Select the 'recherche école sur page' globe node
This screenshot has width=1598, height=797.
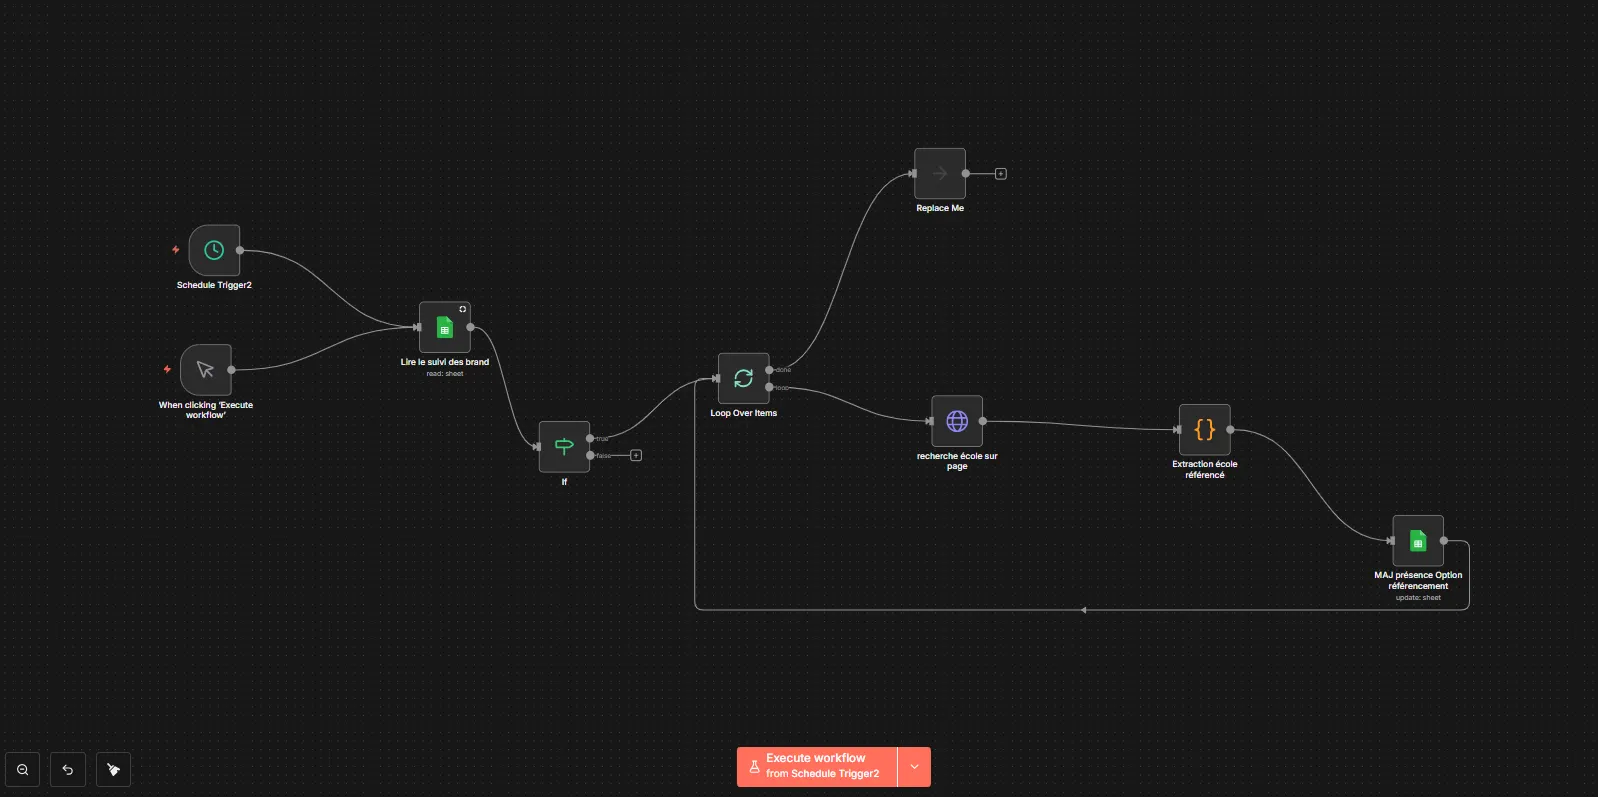[957, 421]
